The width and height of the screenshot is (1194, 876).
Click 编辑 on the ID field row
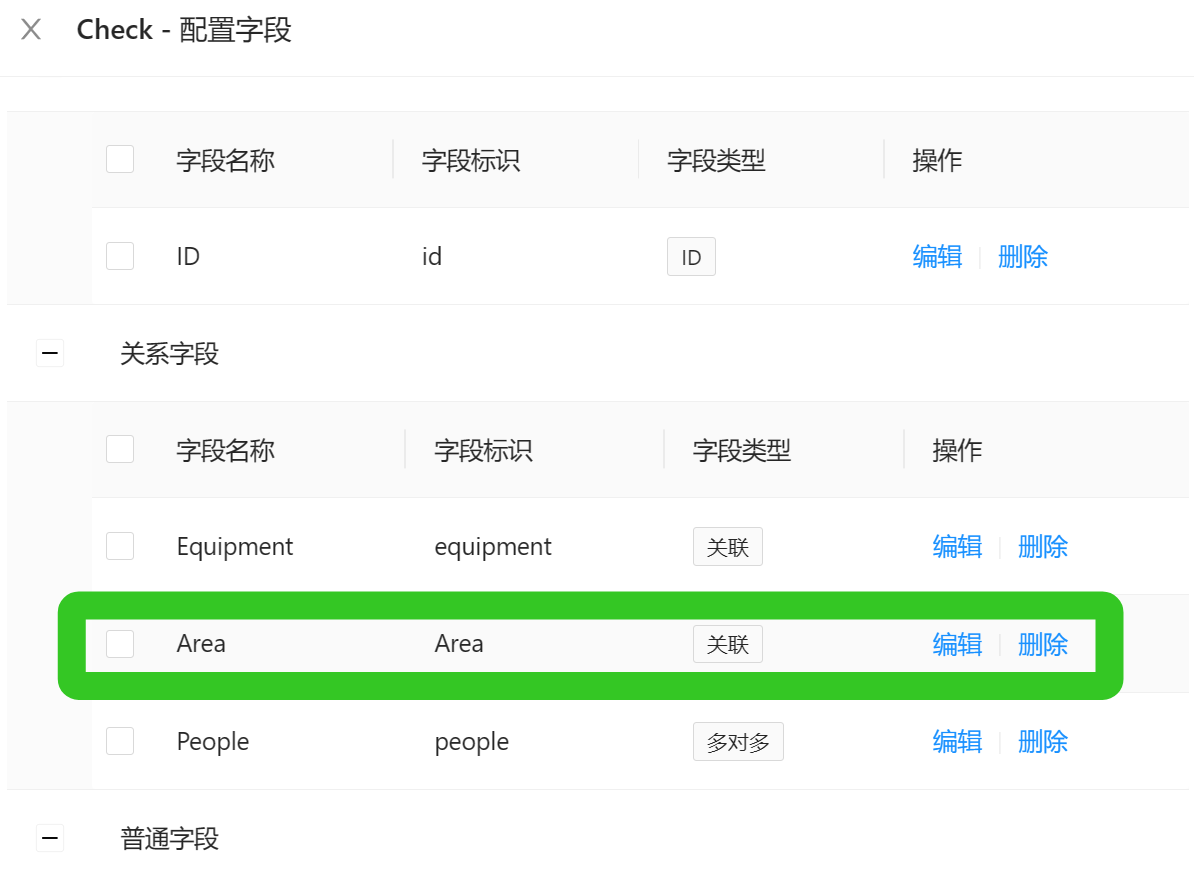point(937,257)
